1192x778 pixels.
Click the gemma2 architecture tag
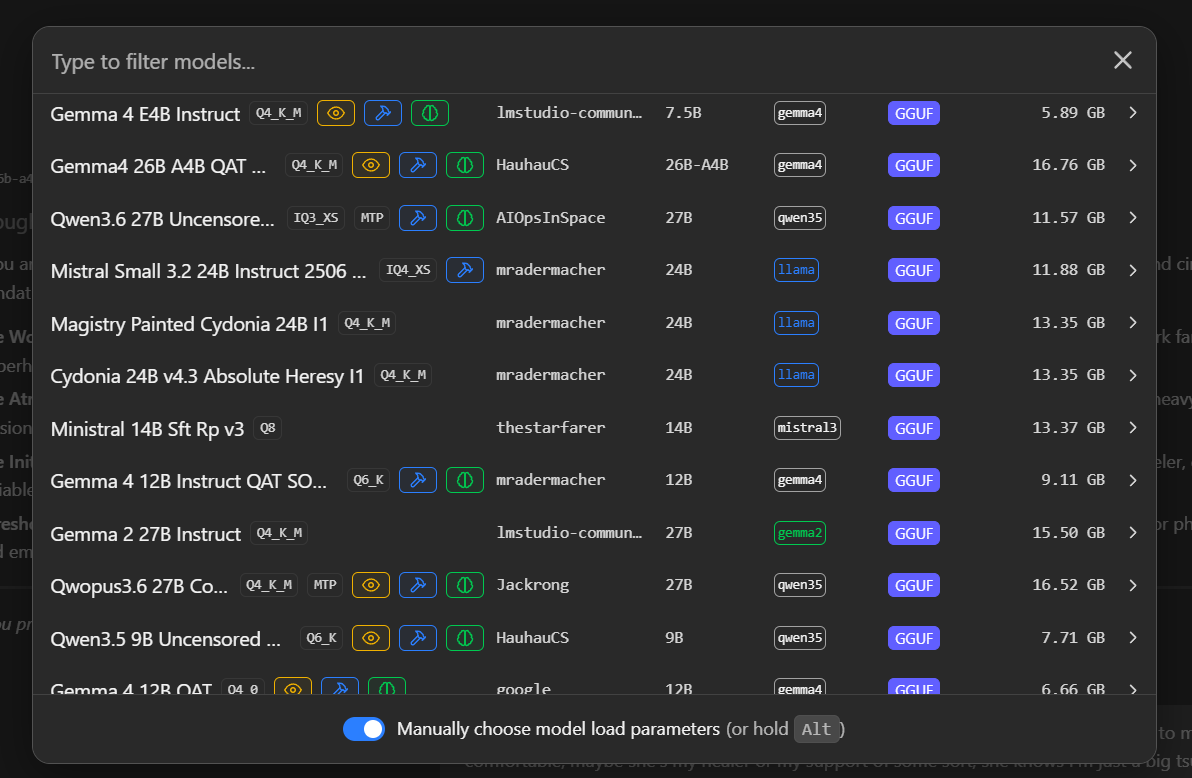pos(800,533)
